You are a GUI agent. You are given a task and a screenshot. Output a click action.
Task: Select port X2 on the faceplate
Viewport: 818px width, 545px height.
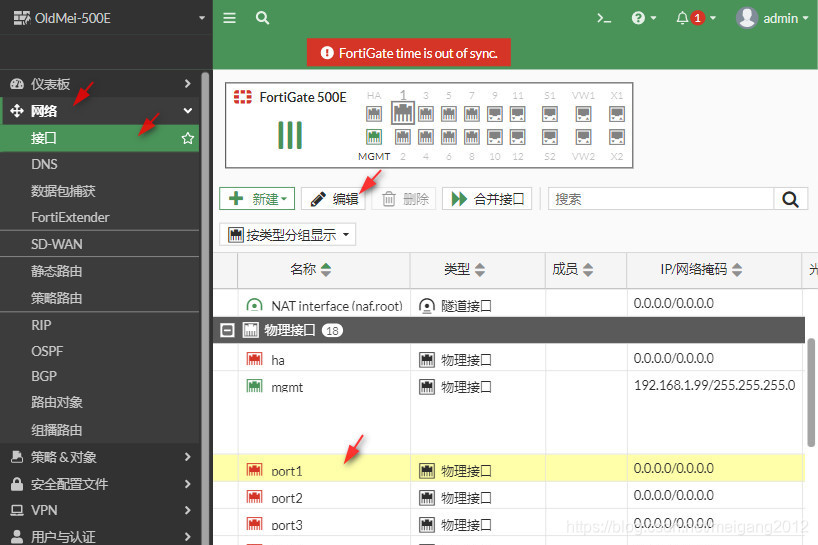pos(617,137)
